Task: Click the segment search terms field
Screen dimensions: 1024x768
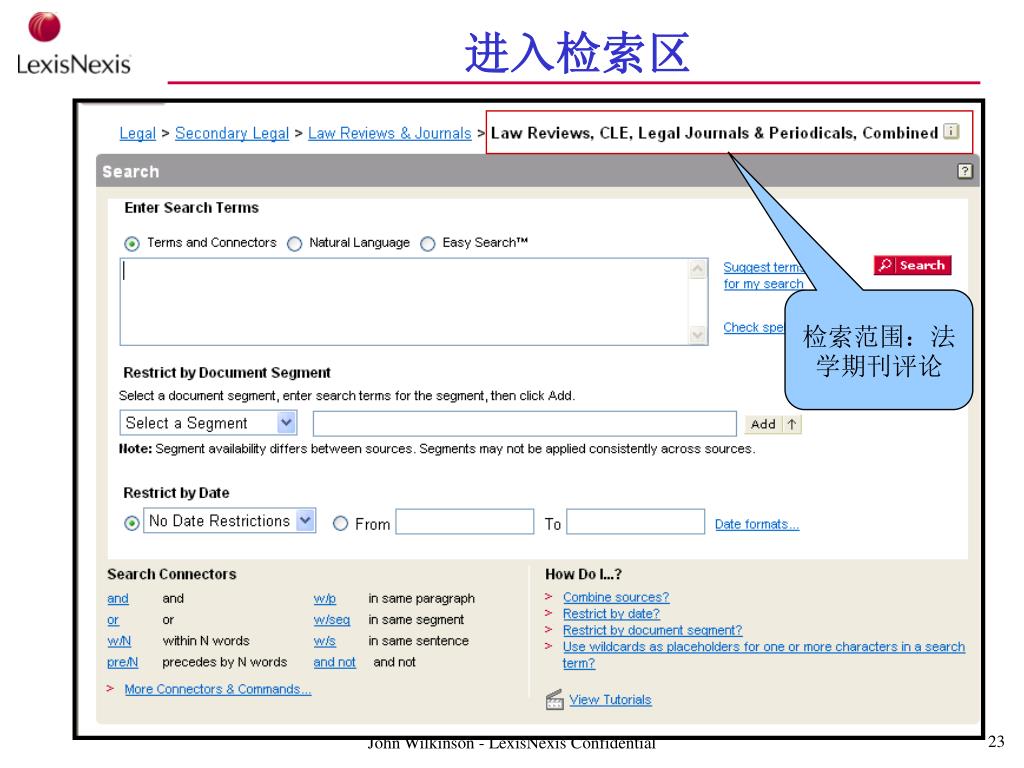Action: click(x=524, y=423)
